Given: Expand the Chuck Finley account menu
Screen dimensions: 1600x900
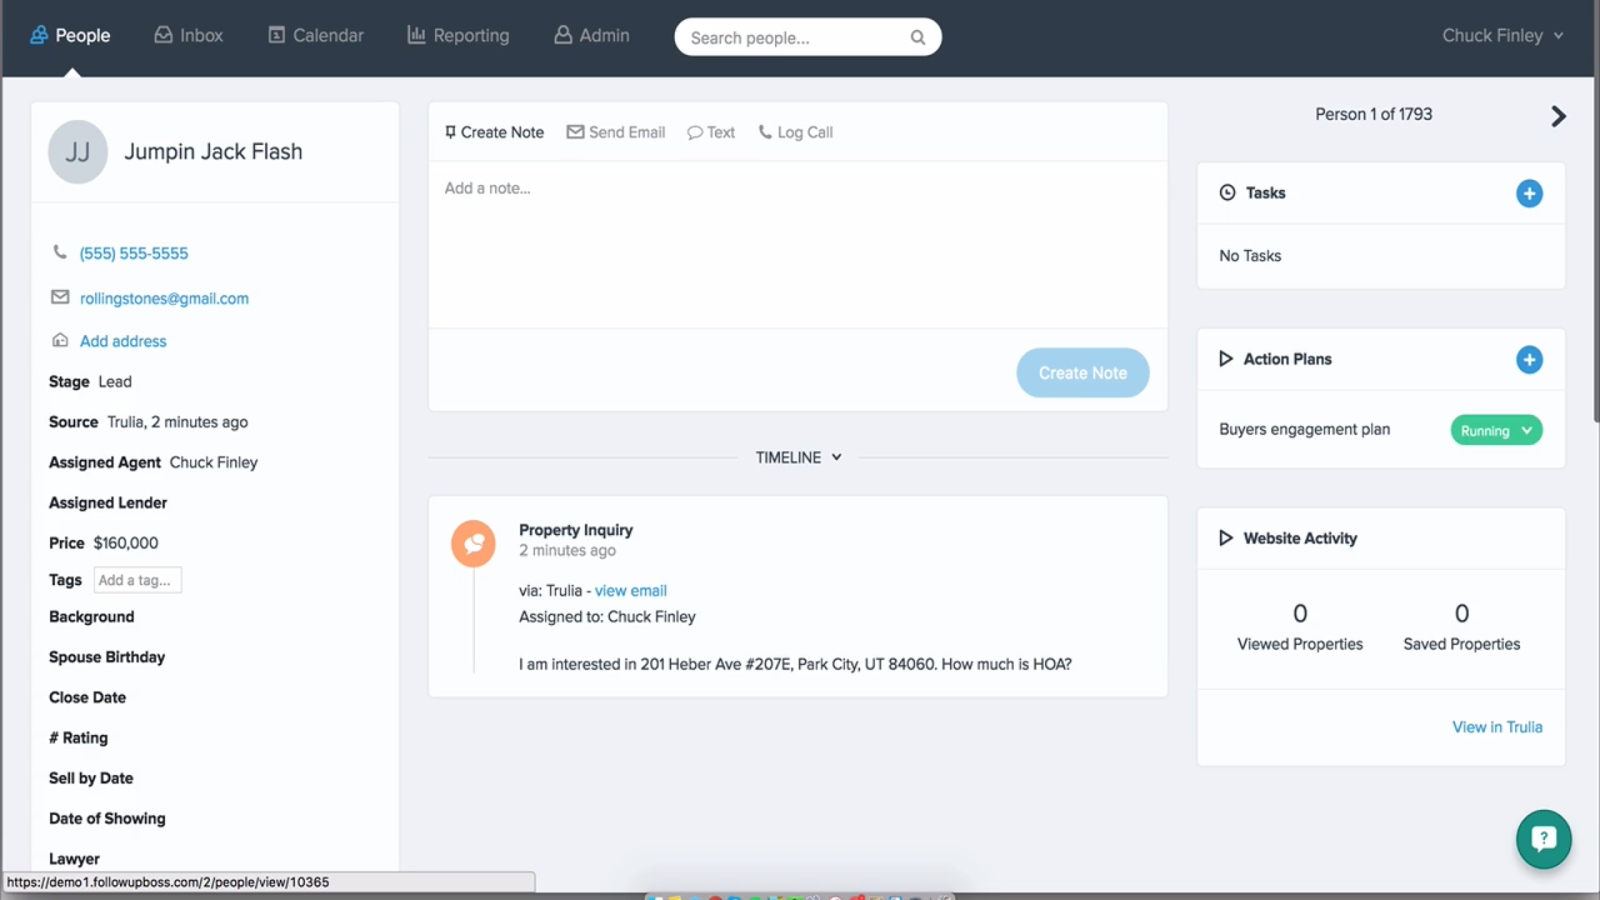Looking at the screenshot, I should tap(1502, 35).
